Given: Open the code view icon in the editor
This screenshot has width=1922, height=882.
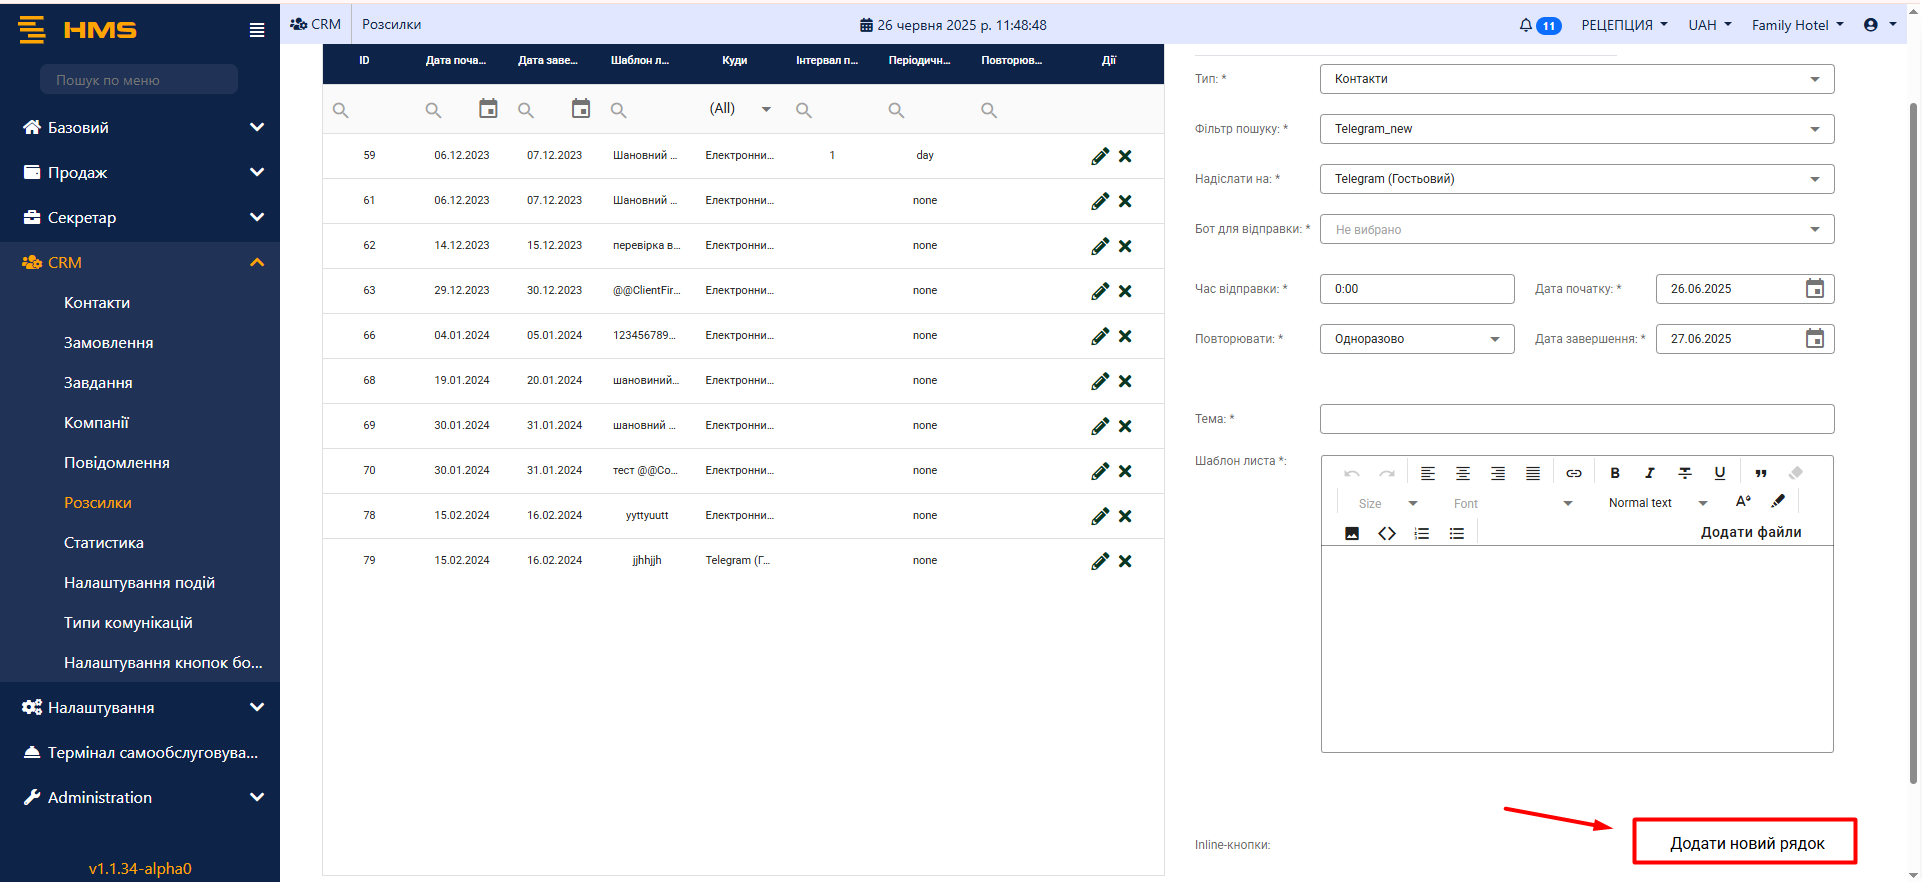Looking at the screenshot, I should coord(1386,533).
